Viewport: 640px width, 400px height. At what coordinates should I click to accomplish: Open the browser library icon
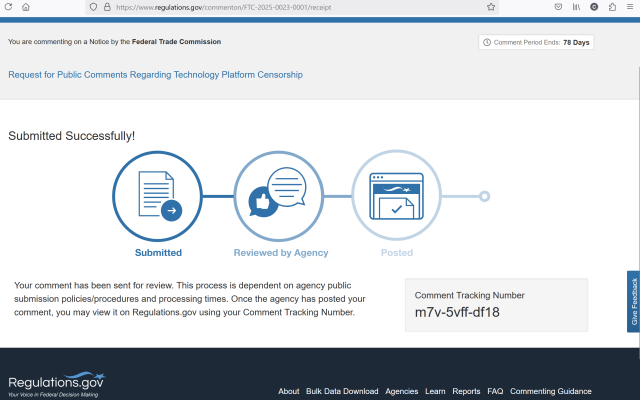point(577,6)
